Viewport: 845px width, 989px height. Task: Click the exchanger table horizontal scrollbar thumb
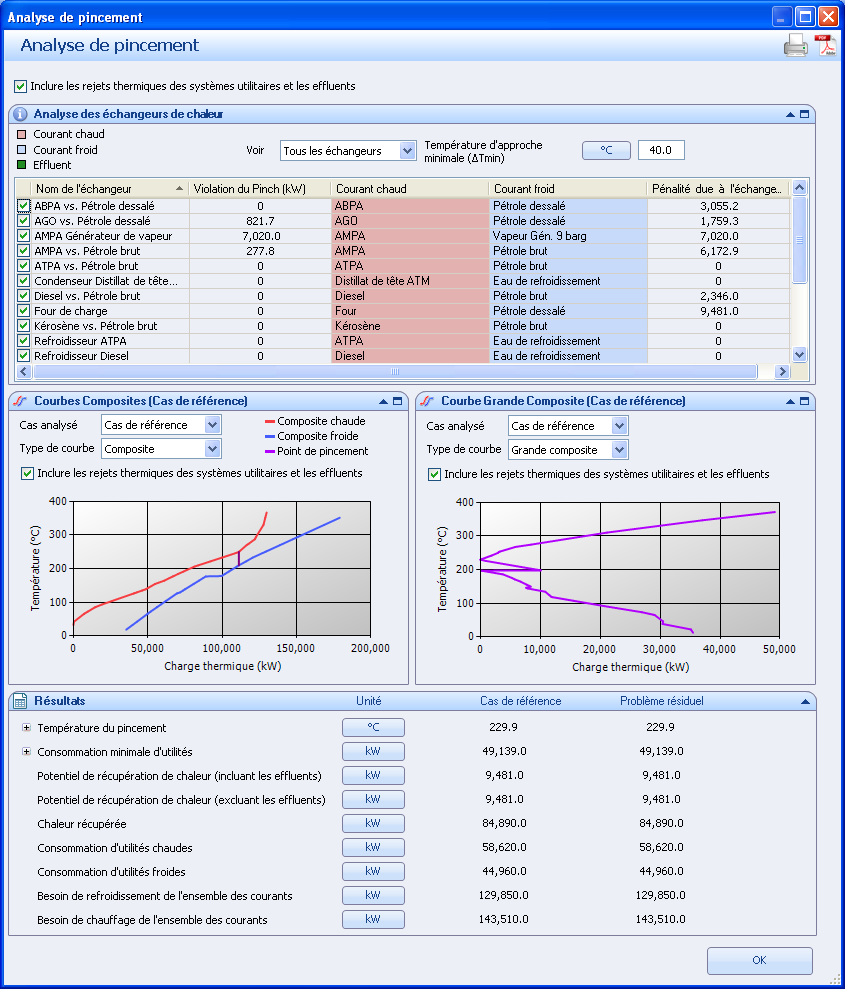(395, 372)
